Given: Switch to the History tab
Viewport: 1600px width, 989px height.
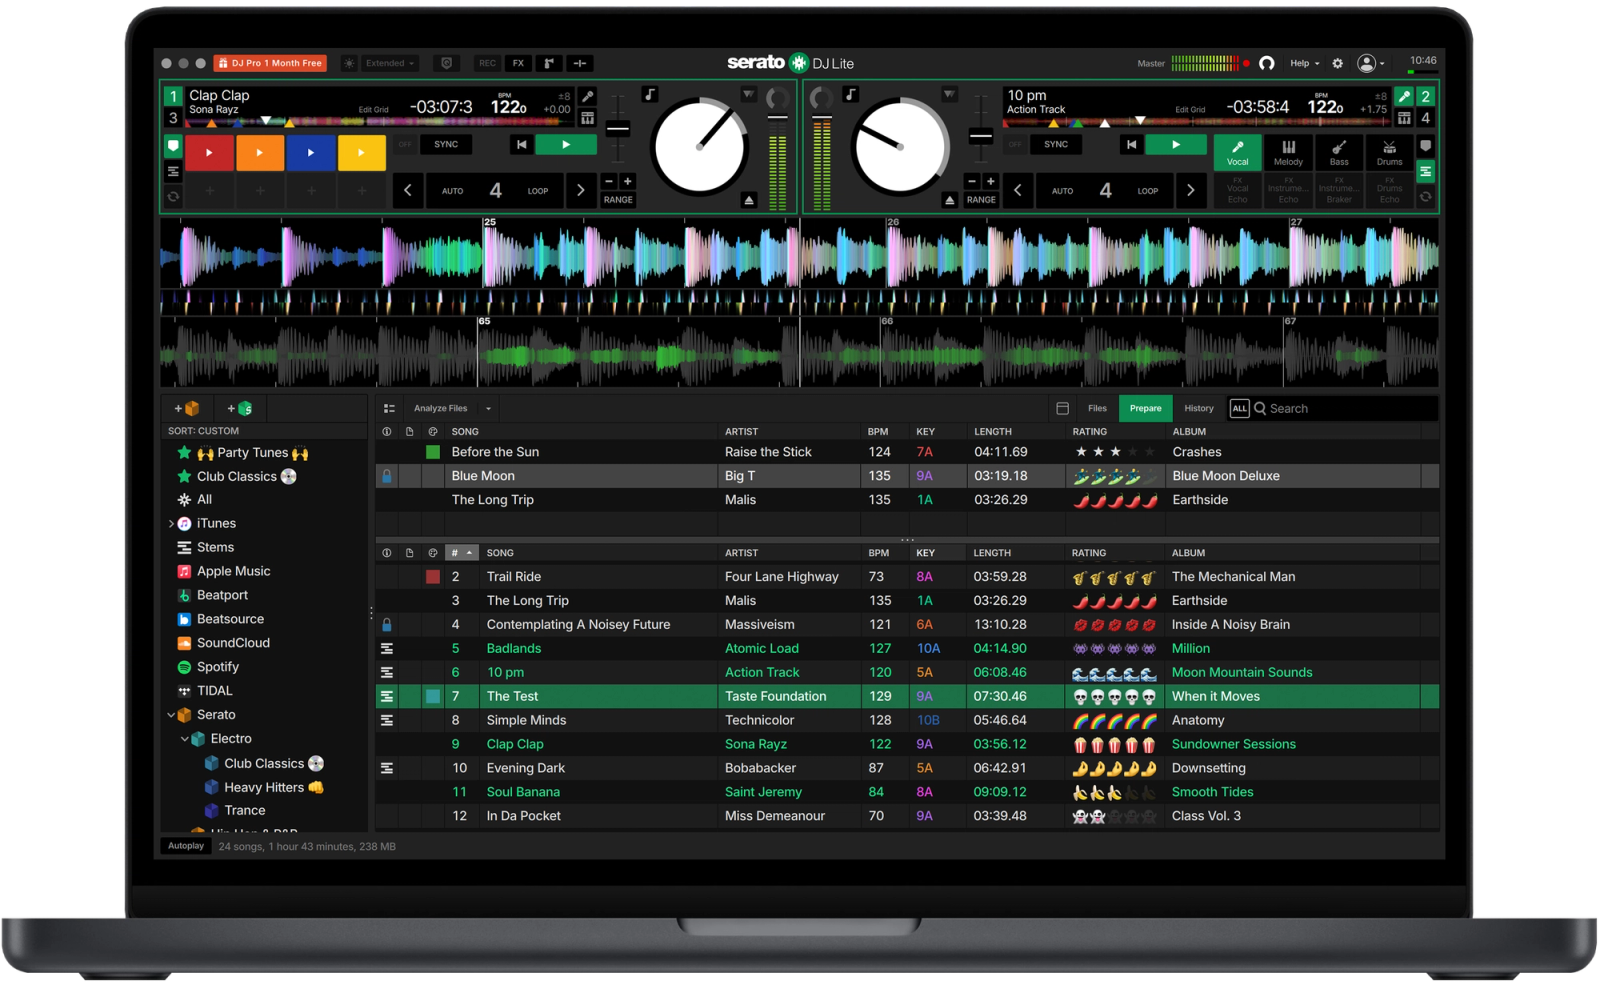Looking at the screenshot, I should click(1198, 408).
